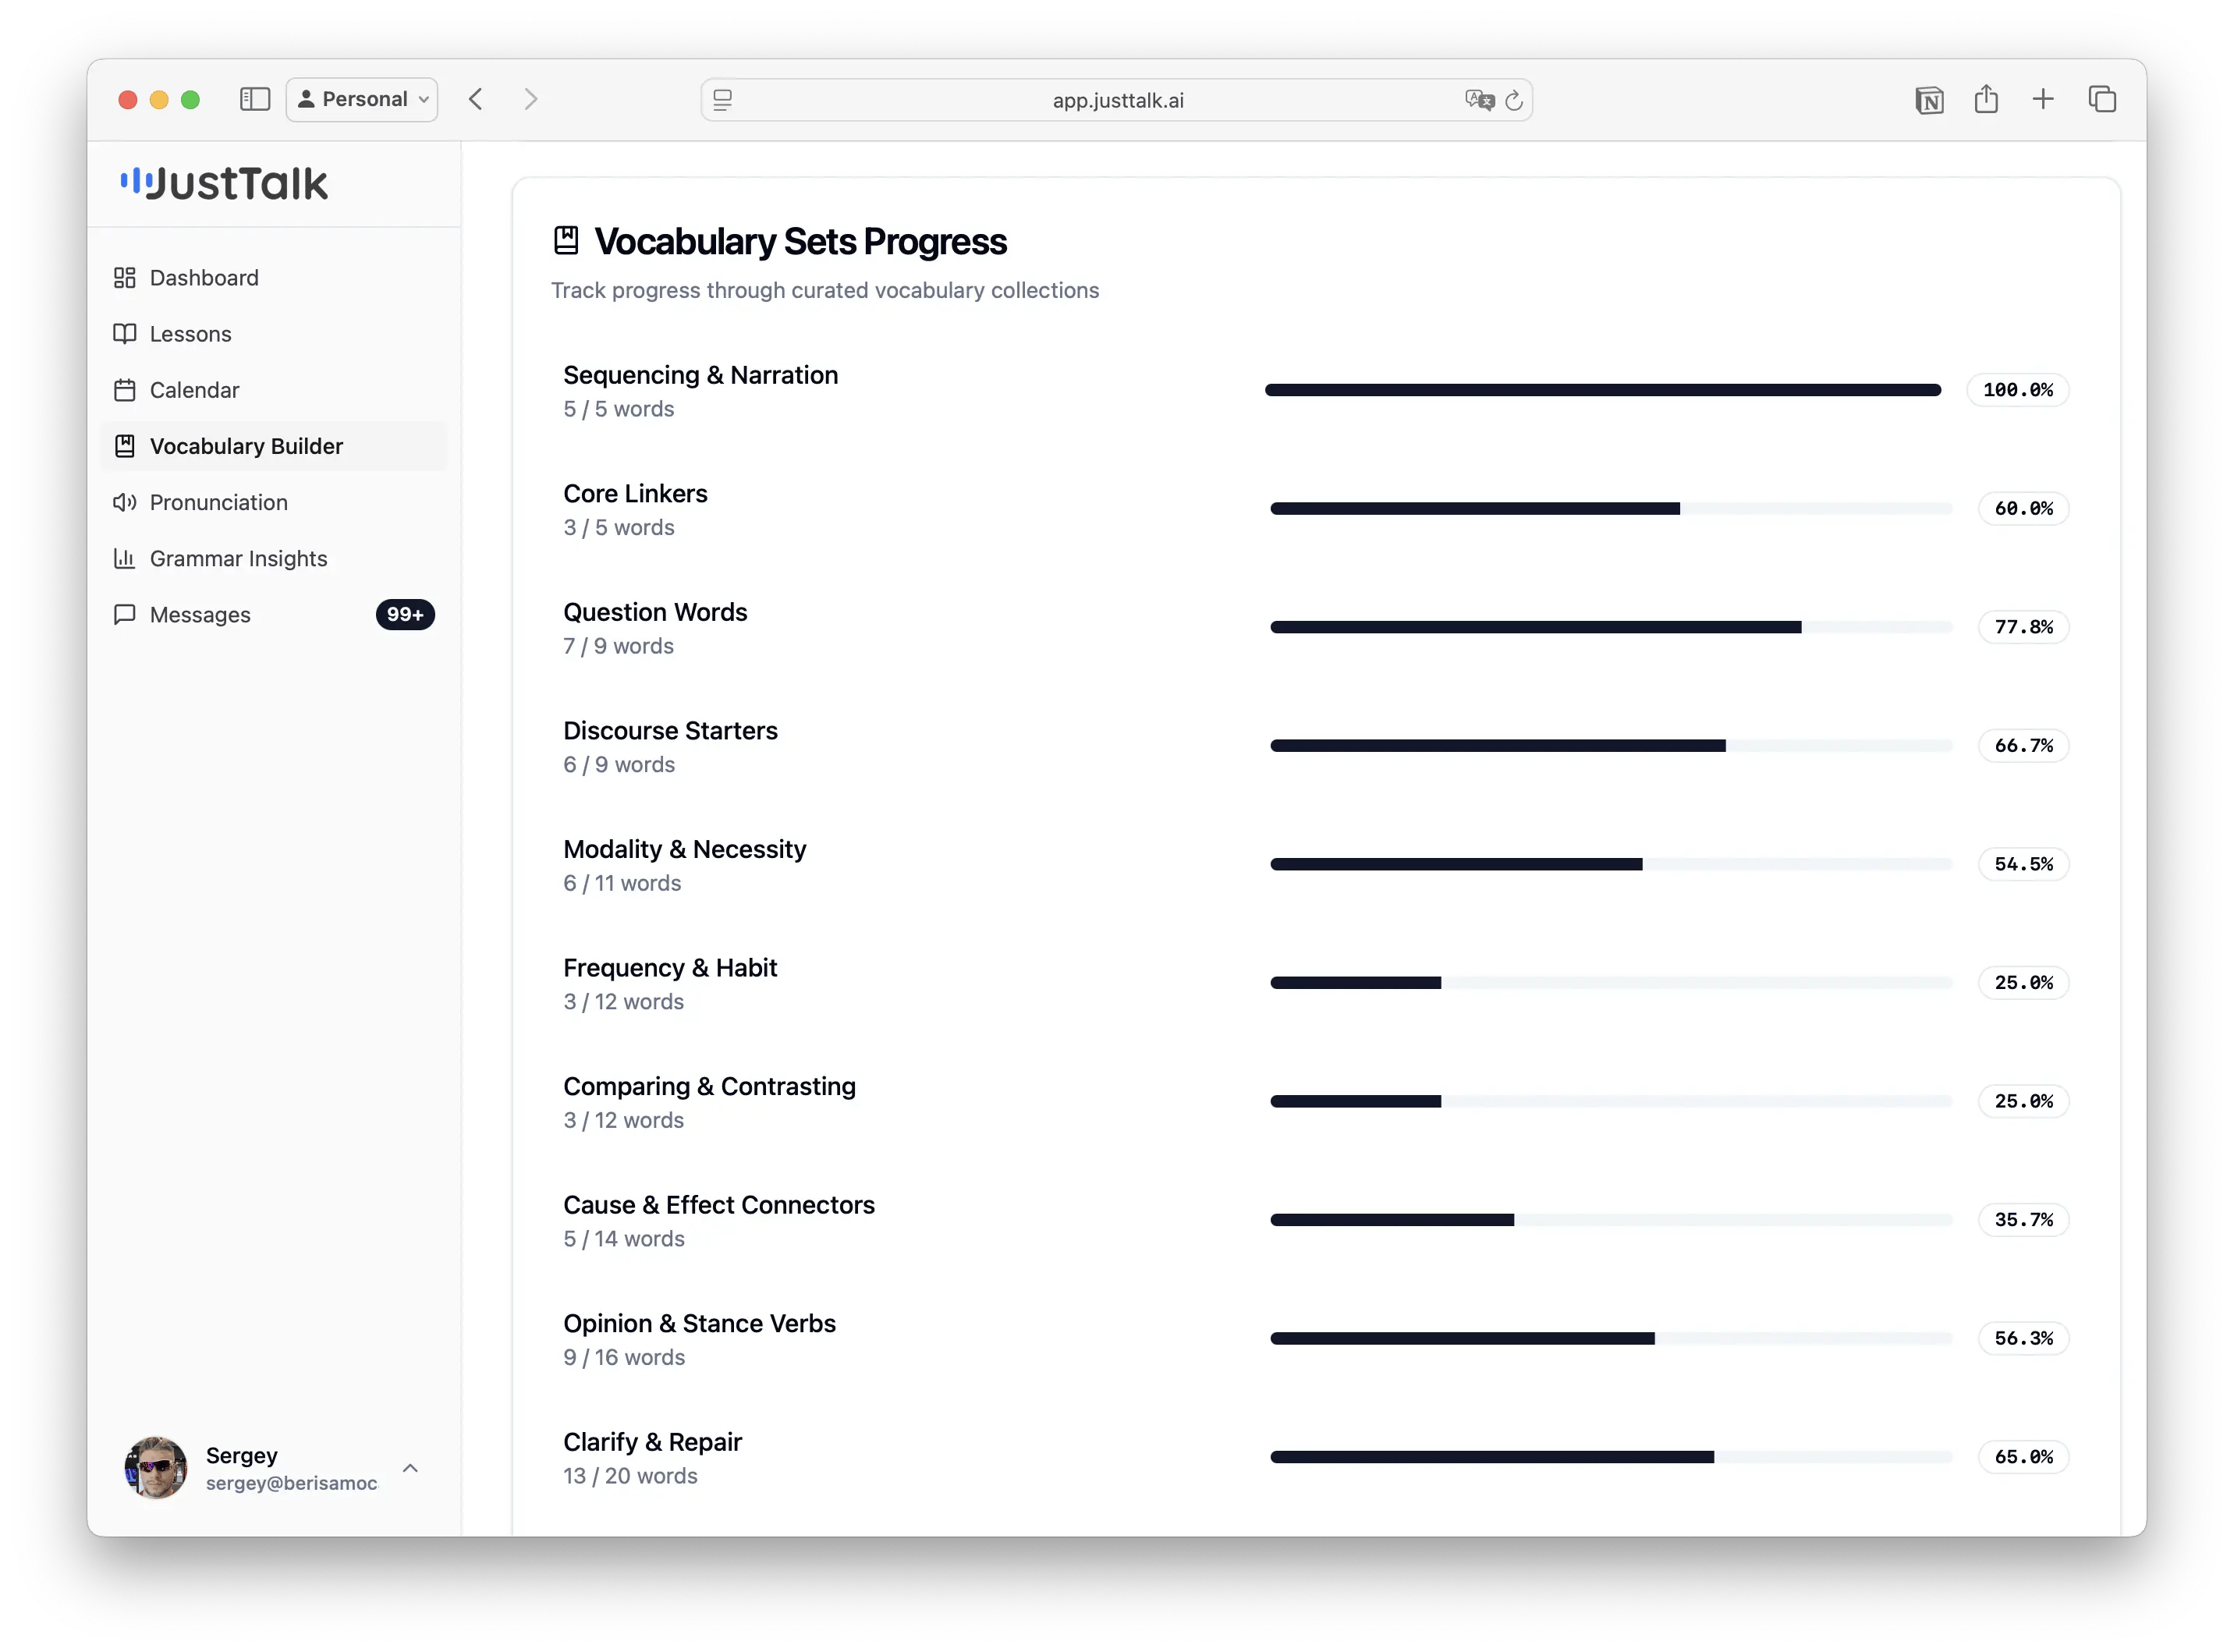2234x1652 pixels.
Task: Click Sergey's profile avatar
Action: 155,1467
